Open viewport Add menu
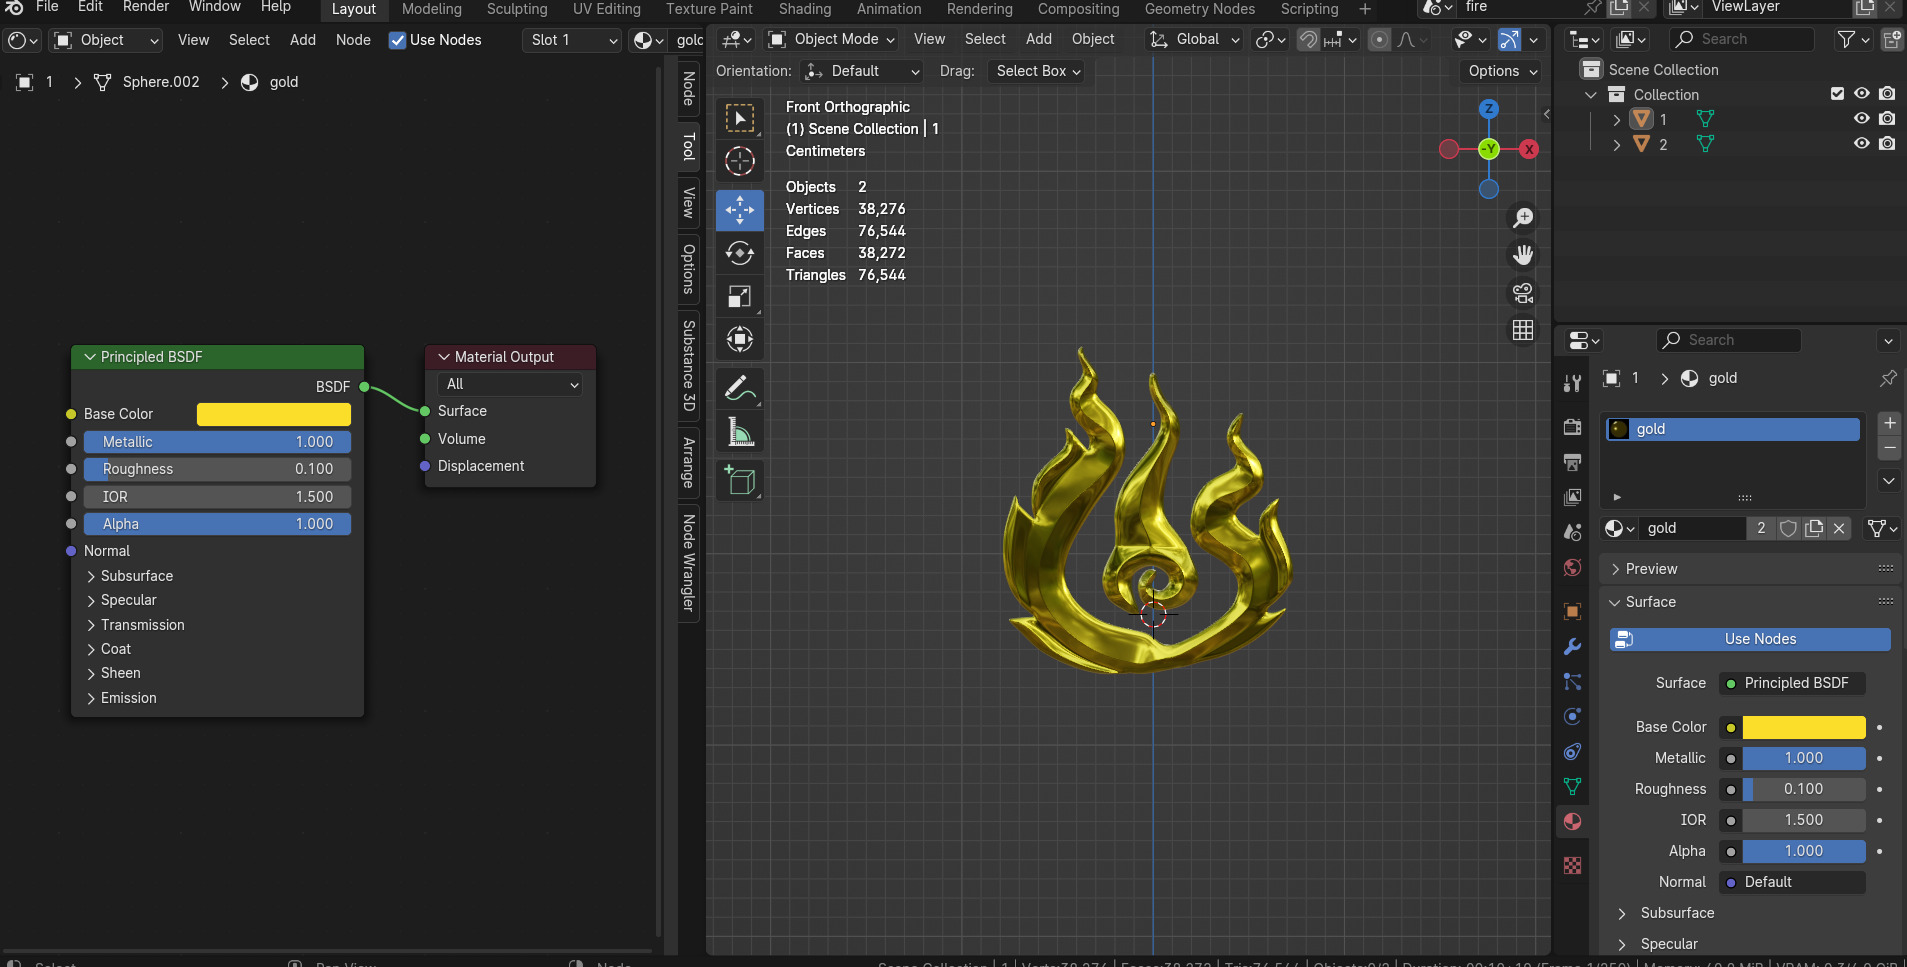This screenshot has width=1907, height=967. (x=1039, y=39)
